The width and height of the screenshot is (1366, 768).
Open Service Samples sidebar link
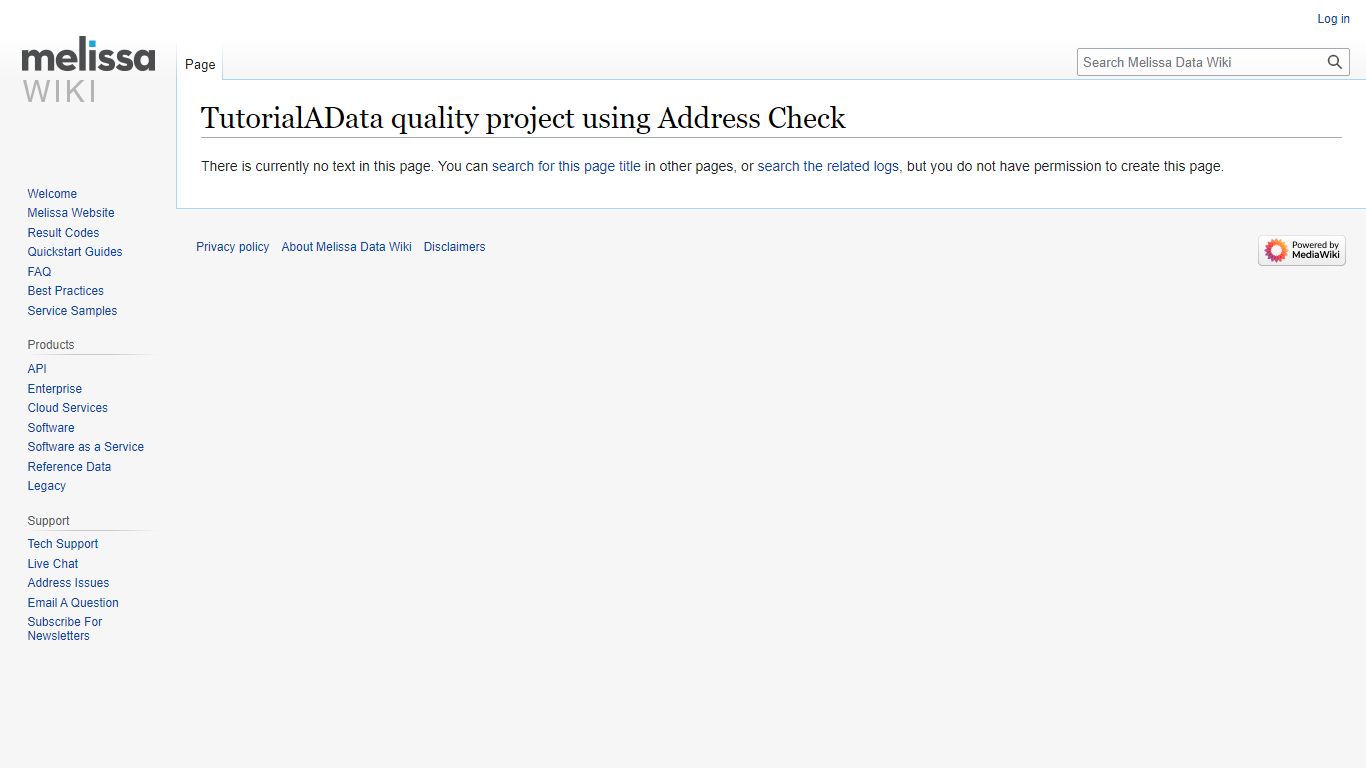72,311
